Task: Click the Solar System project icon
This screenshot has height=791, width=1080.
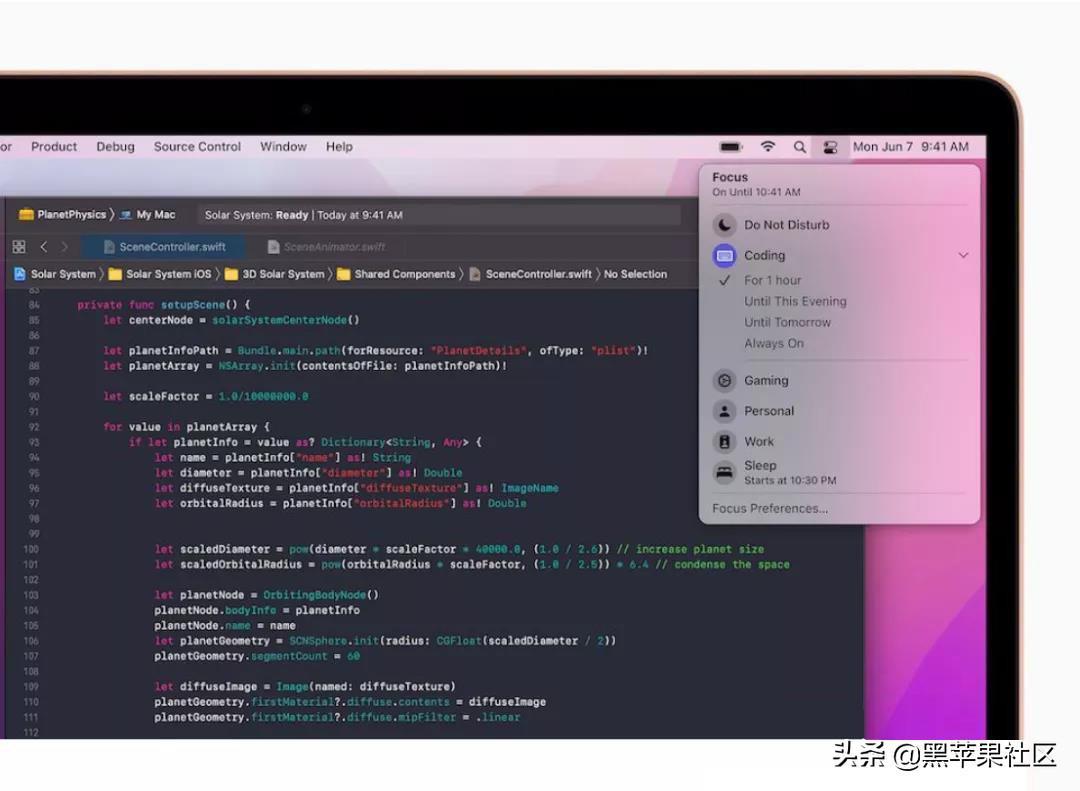Action: click(20, 274)
